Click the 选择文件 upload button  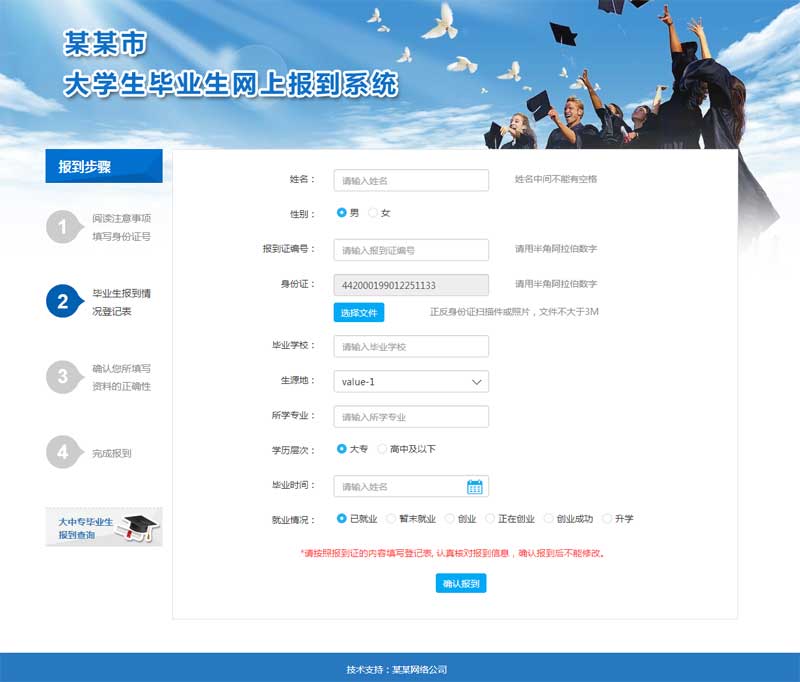pyautogui.click(x=358, y=313)
